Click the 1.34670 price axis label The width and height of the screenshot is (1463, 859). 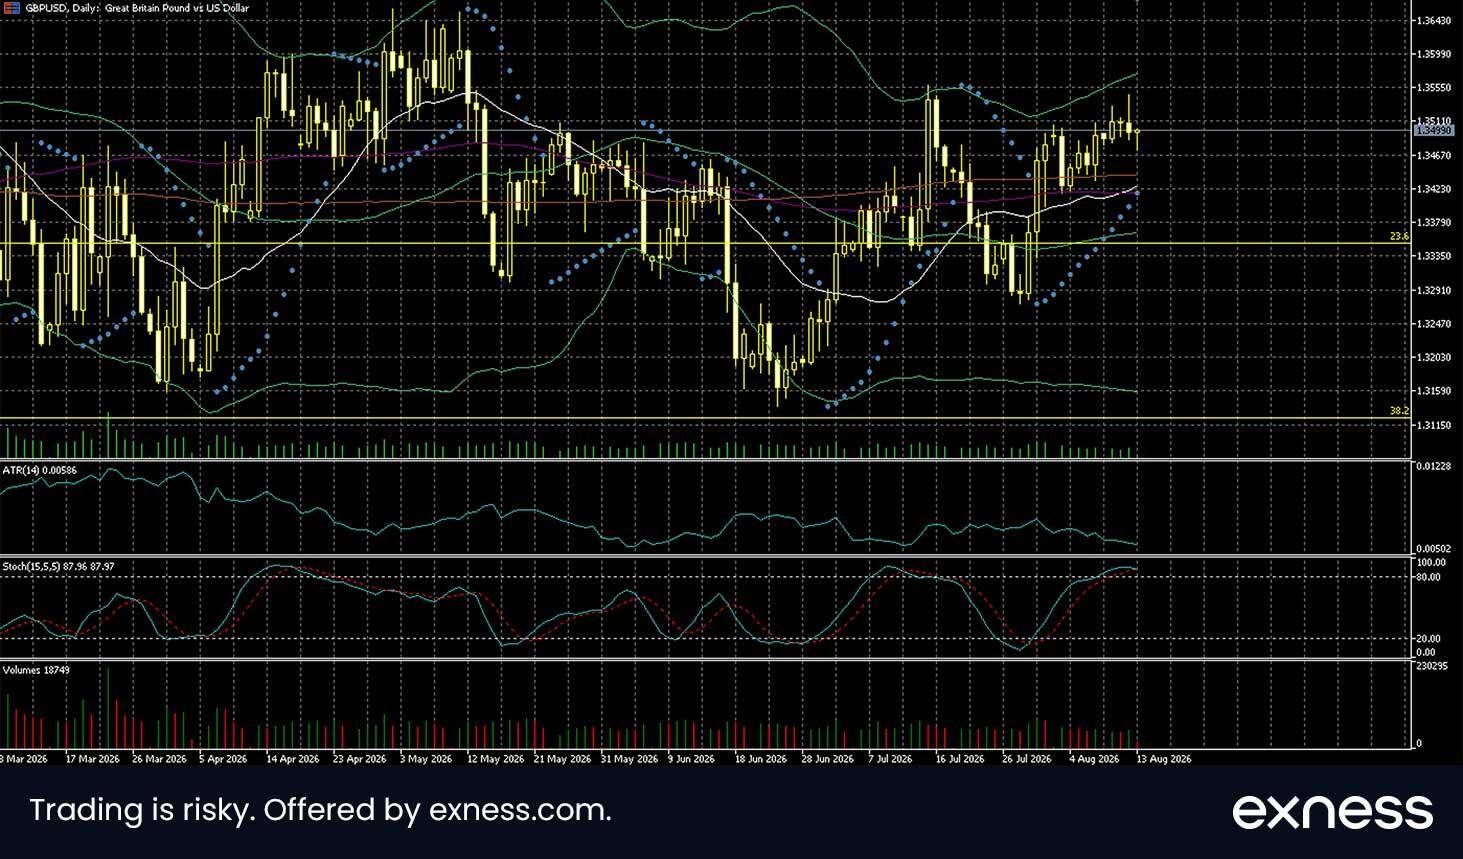[1433, 156]
